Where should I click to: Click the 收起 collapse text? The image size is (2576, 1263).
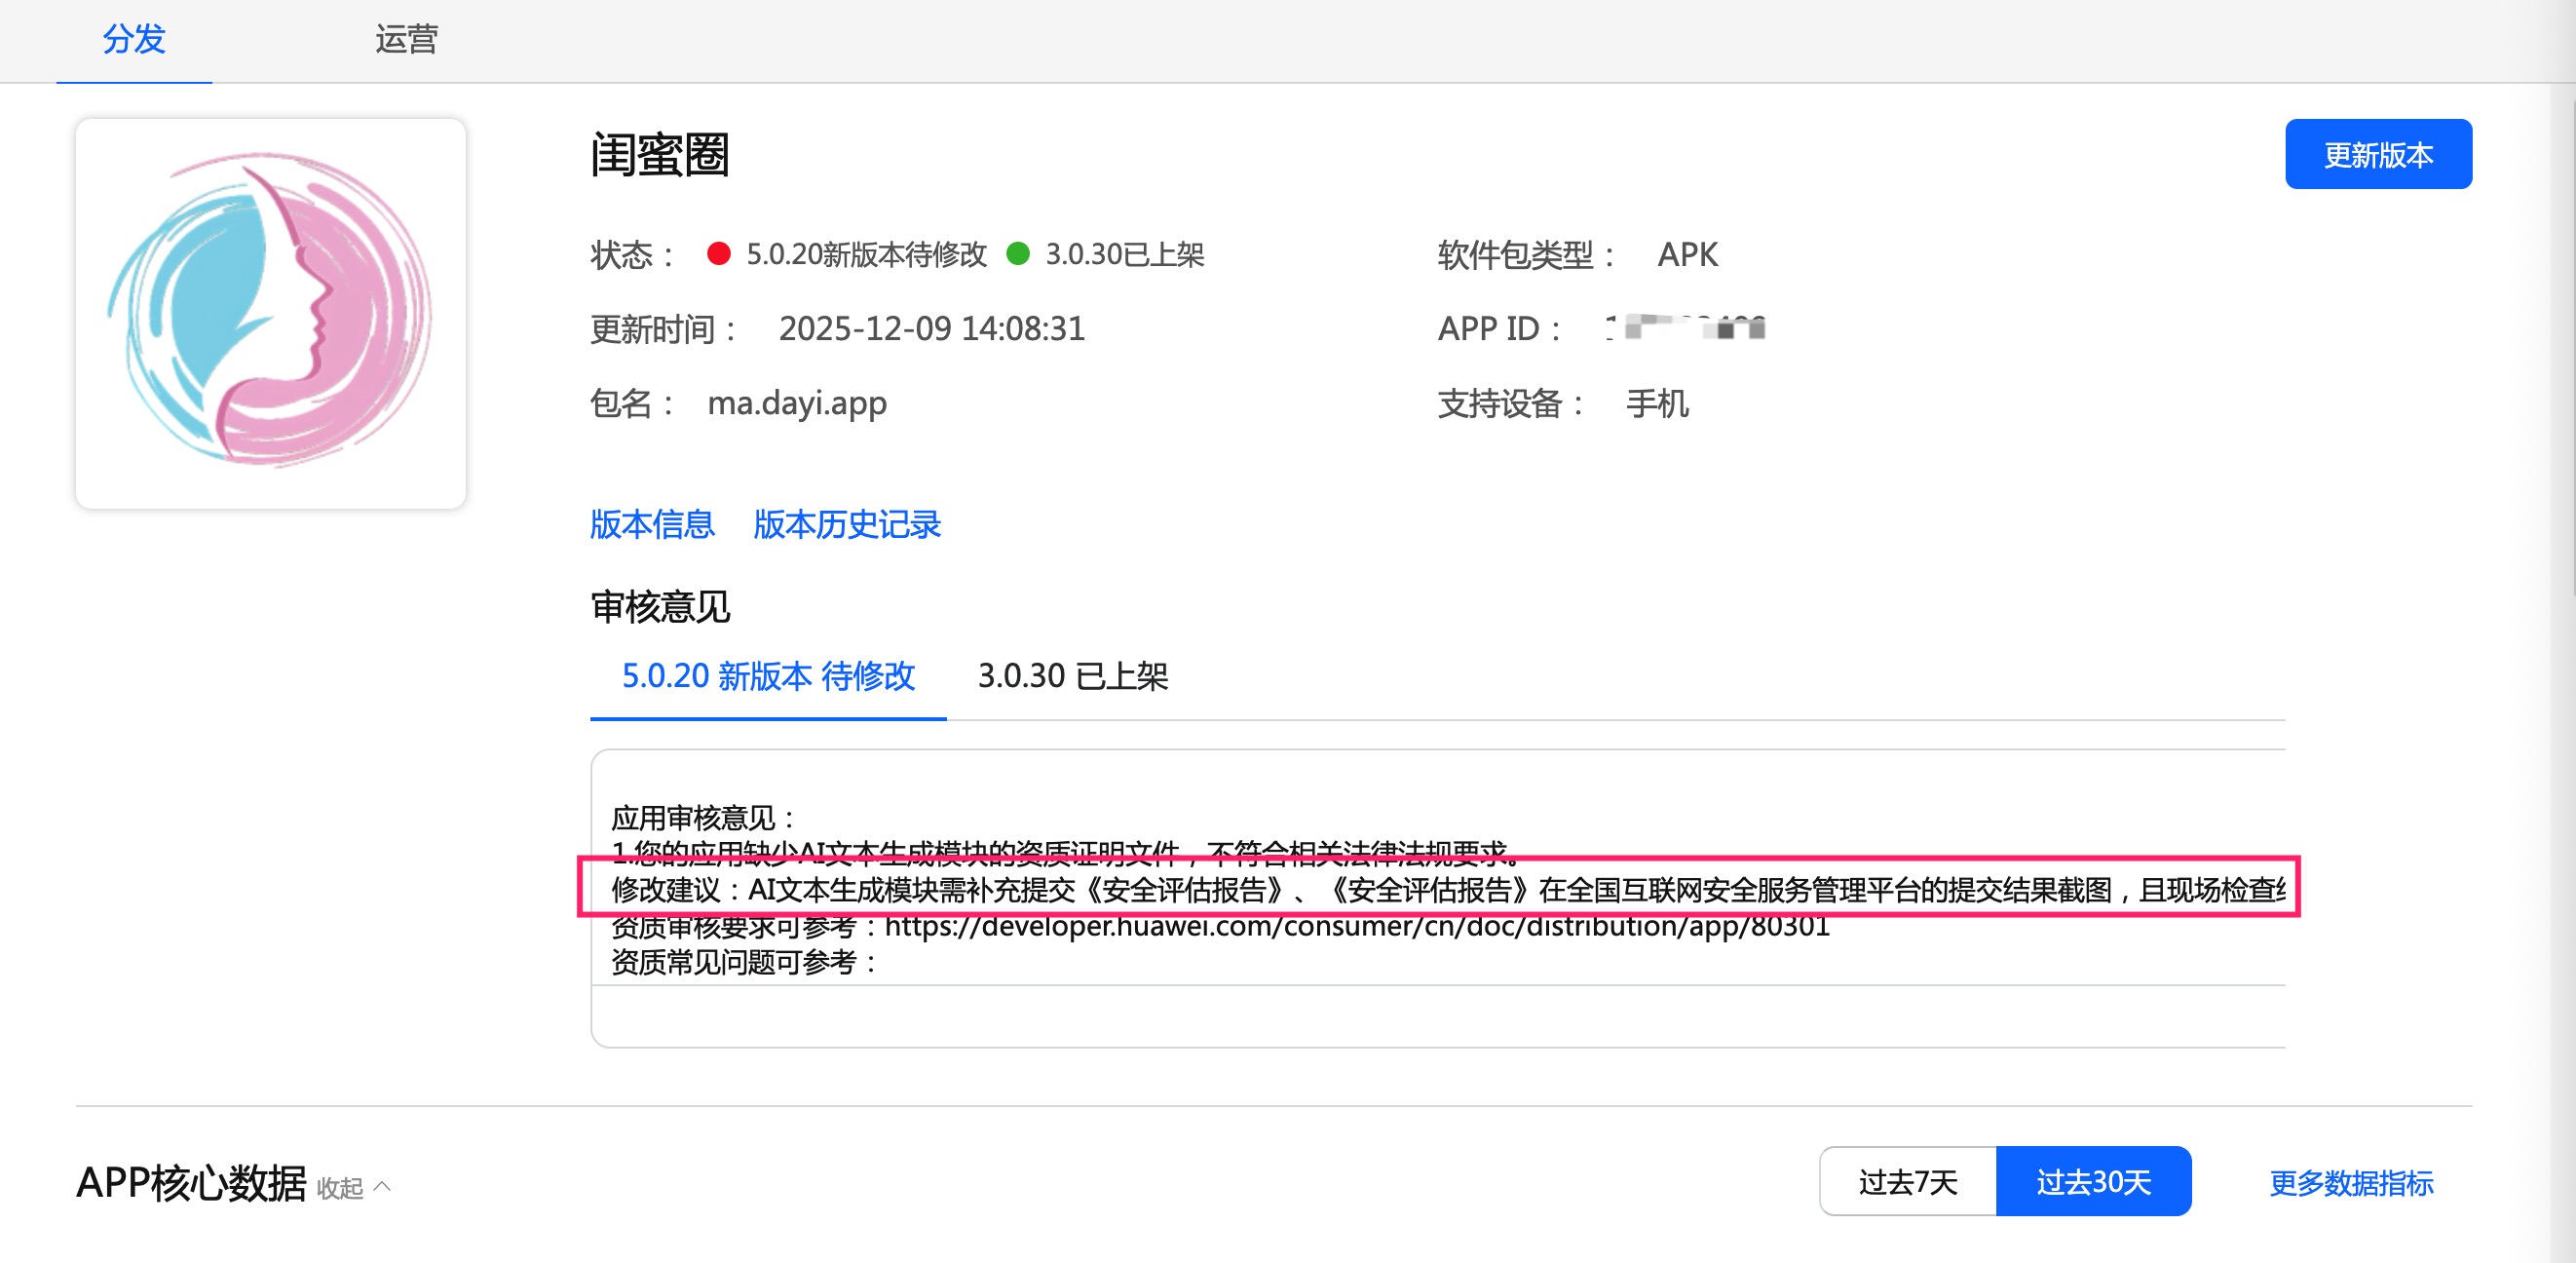(340, 1188)
